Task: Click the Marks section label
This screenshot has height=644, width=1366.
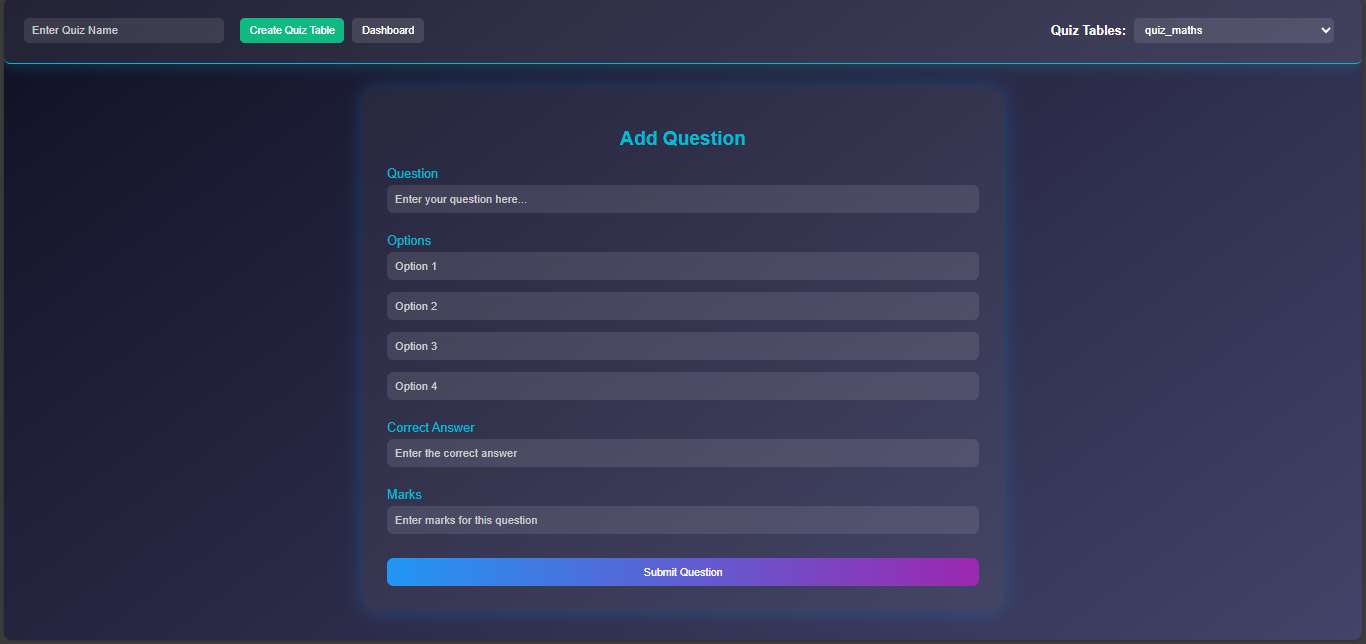Action: click(404, 494)
